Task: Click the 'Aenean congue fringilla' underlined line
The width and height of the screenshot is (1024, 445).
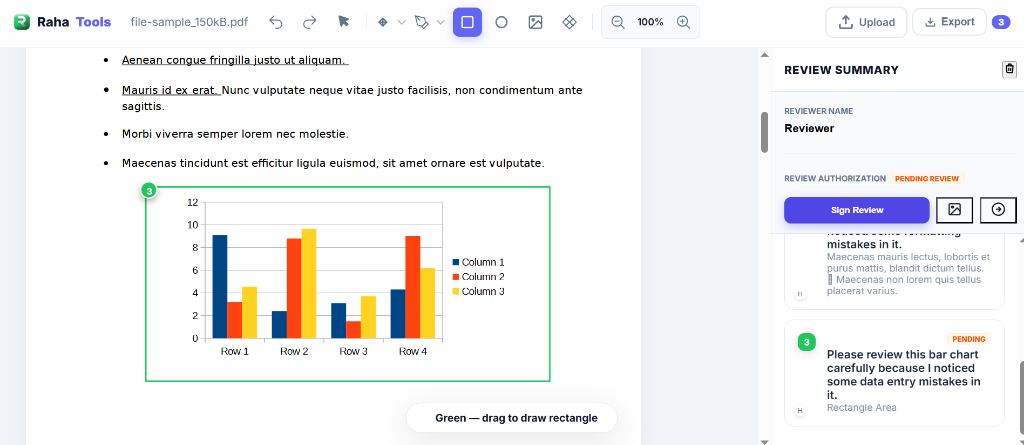Action: [x=235, y=60]
